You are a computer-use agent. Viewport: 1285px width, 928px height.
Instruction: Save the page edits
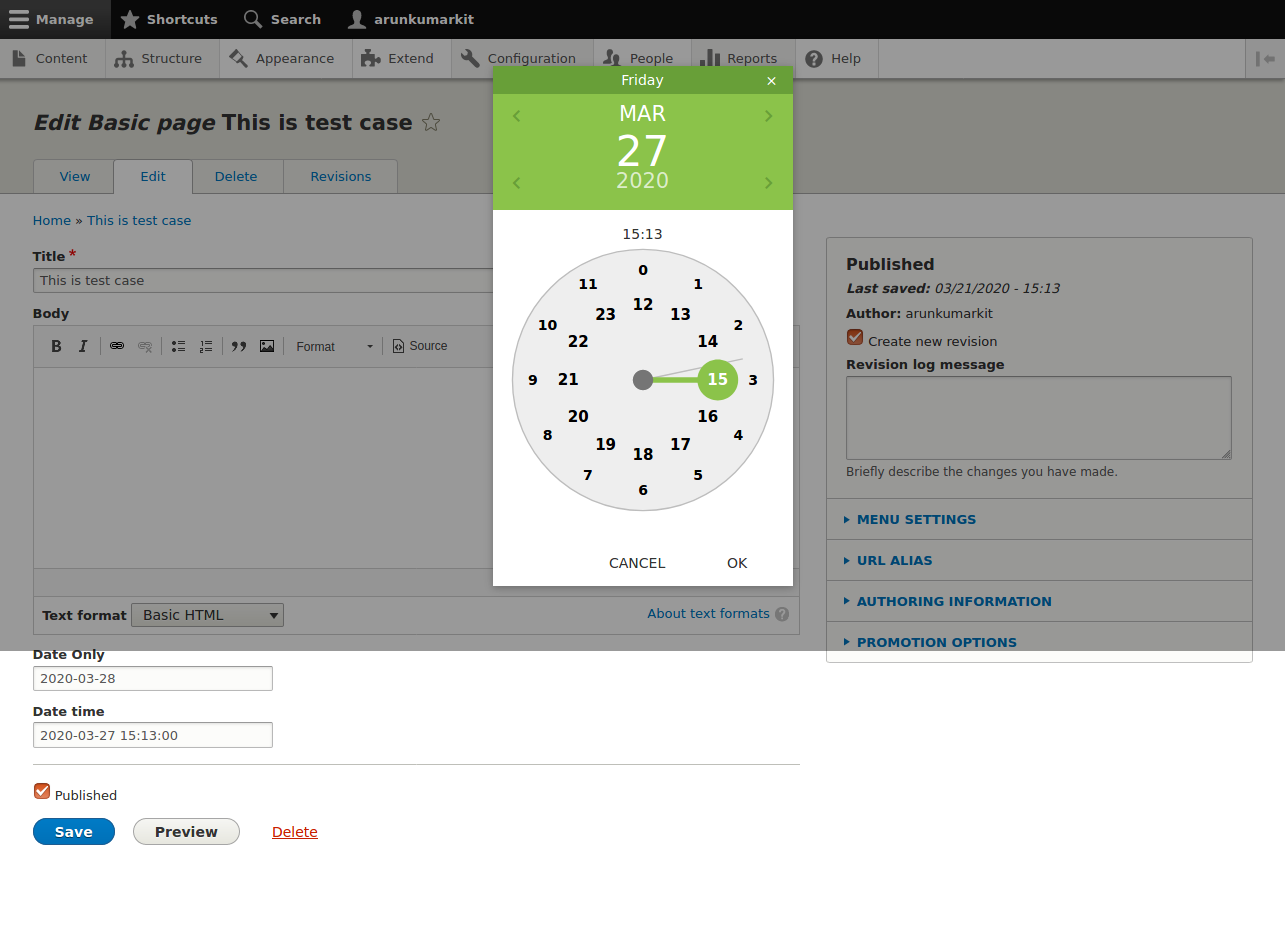pos(73,831)
